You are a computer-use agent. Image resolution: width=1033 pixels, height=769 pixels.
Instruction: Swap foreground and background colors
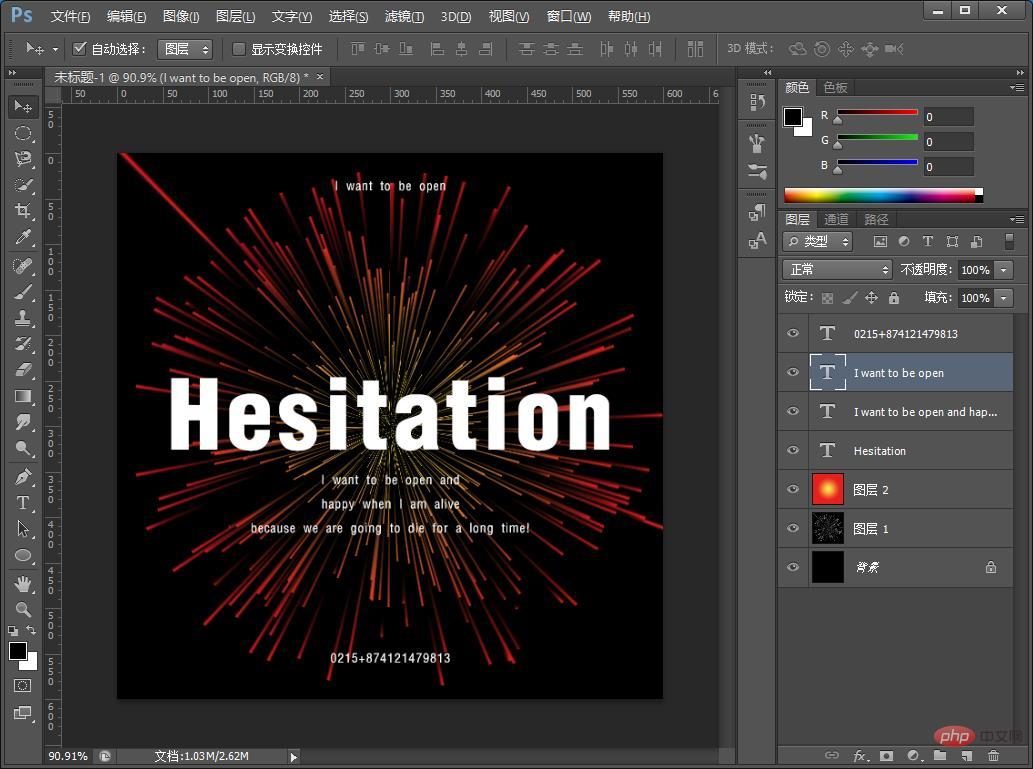[x=31, y=630]
